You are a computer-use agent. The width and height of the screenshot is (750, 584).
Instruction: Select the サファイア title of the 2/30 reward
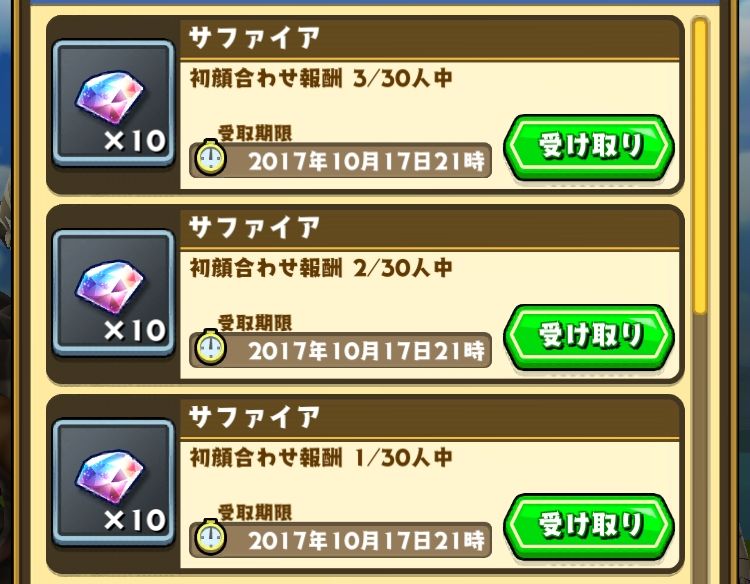point(254,228)
